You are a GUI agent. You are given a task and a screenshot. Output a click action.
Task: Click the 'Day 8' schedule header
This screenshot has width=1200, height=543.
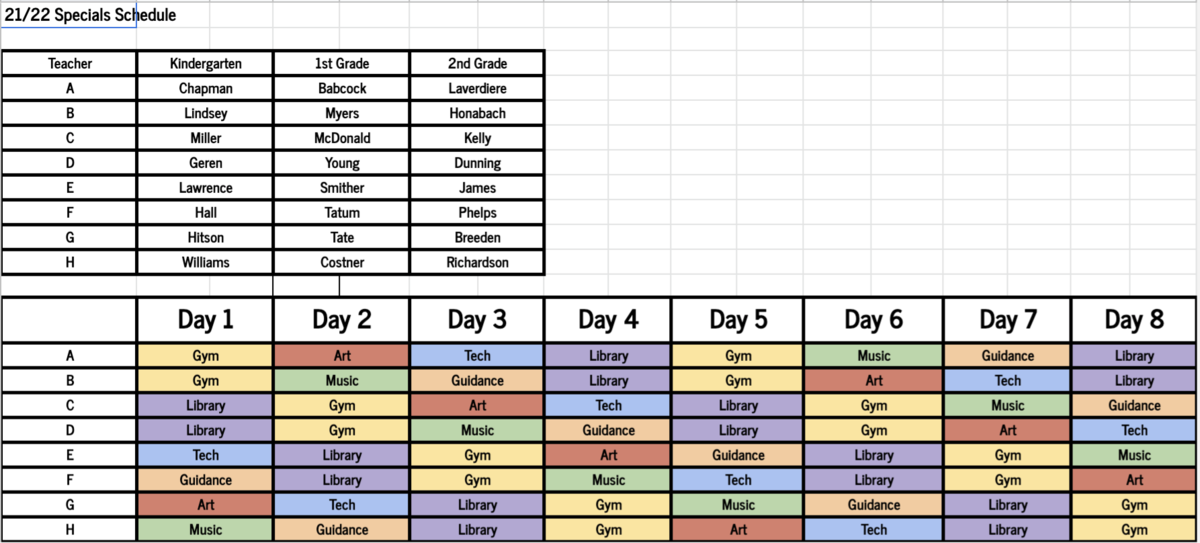click(1135, 320)
